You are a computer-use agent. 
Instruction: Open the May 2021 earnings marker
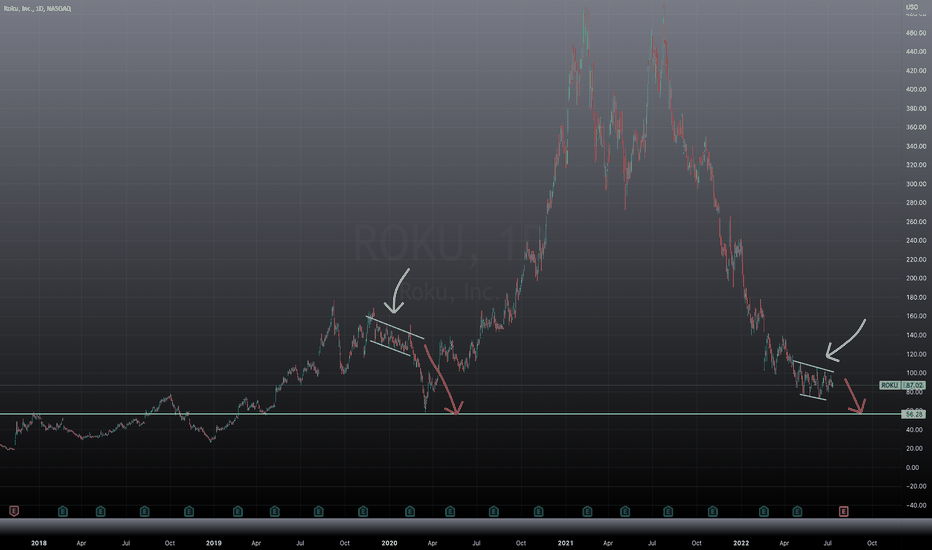pyautogui.click(x=625, y=511)
